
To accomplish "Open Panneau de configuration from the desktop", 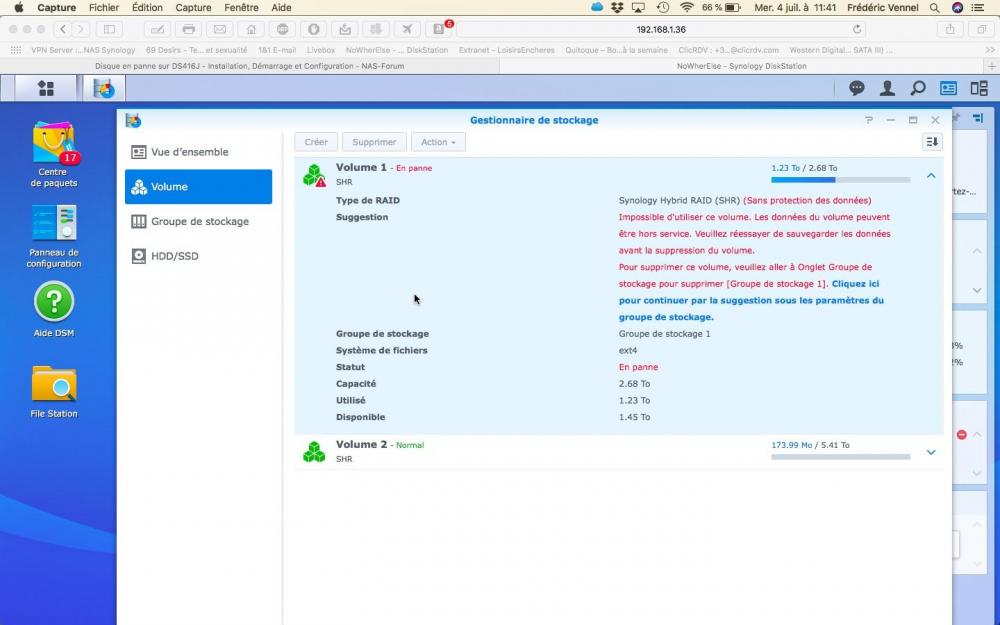I will pos(53,225).
